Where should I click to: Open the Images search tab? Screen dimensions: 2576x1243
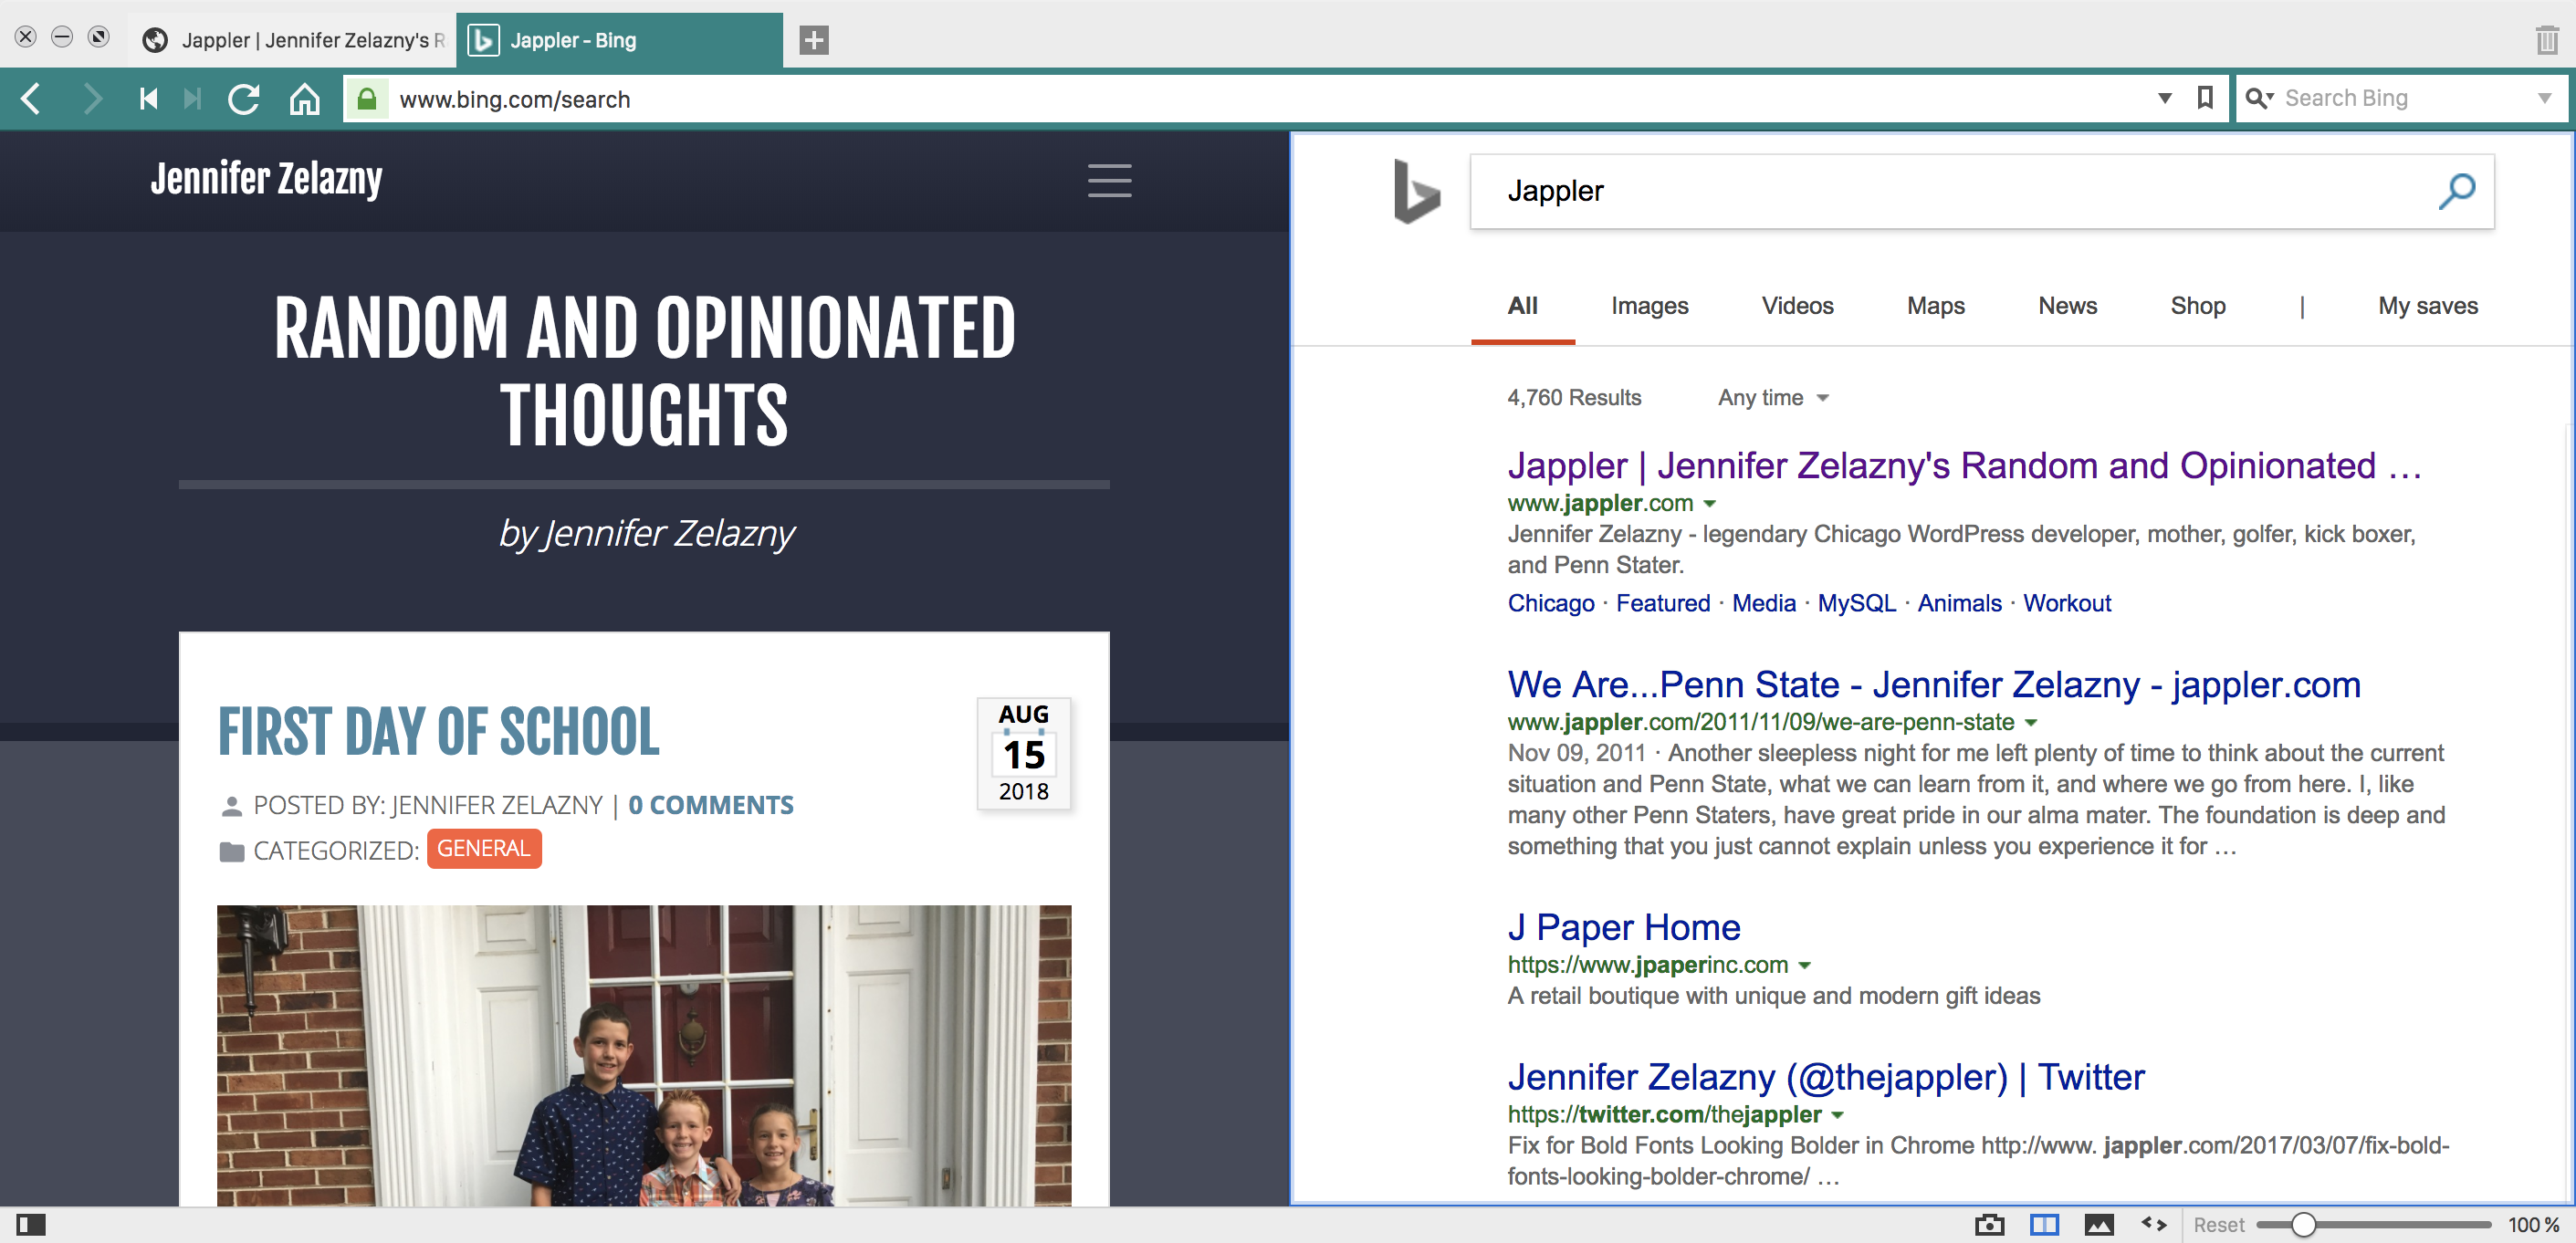[1649, 306]
